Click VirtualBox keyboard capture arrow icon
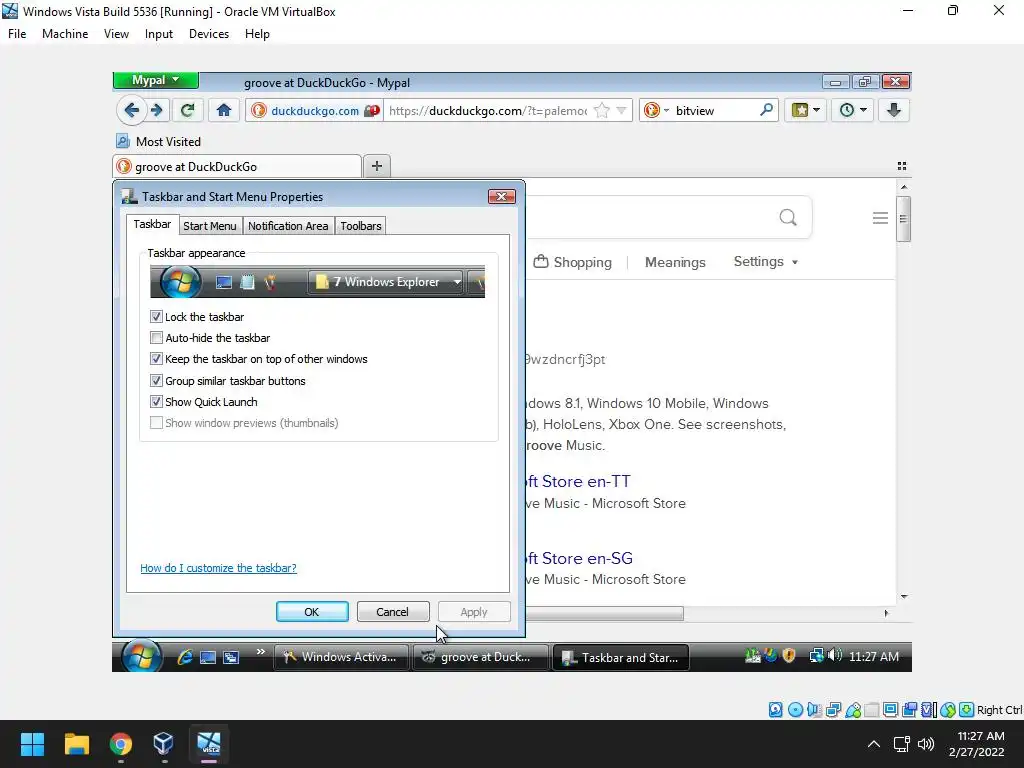This screenshot has width=1024, height=768. (x=967, y=710)
